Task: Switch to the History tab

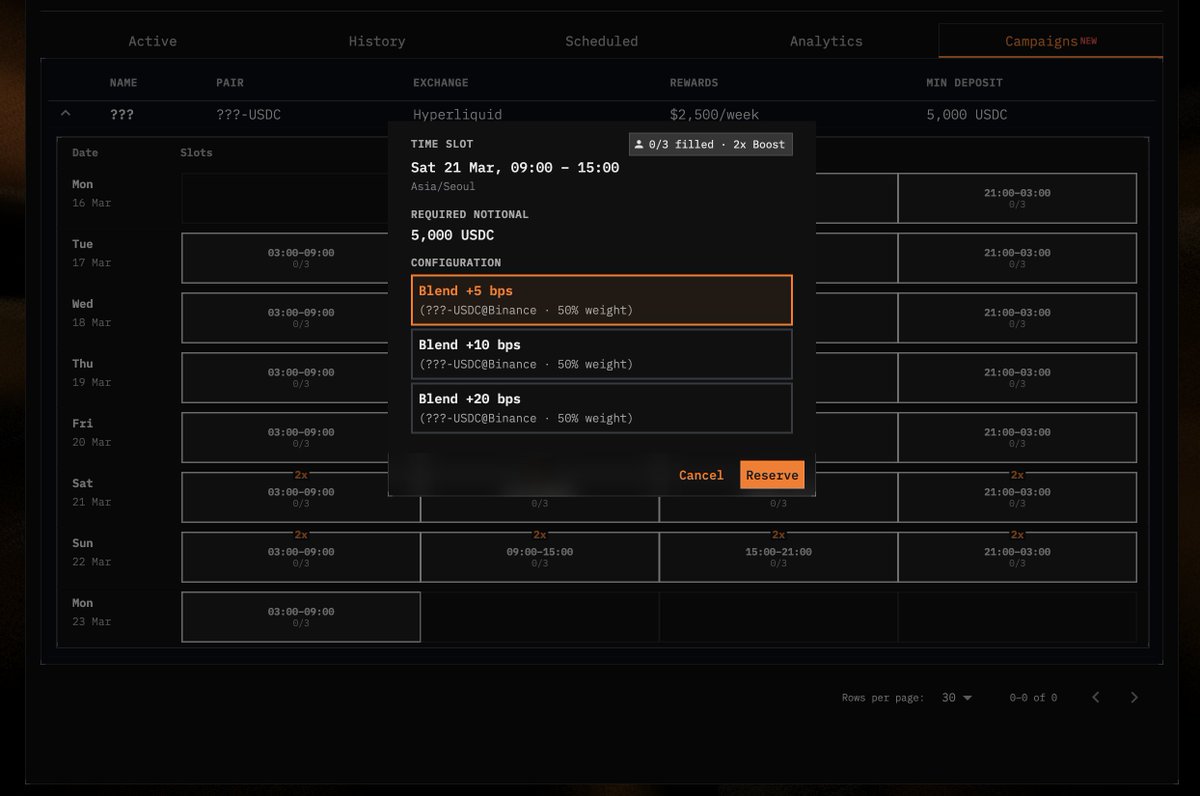Action: pos(377,41)
